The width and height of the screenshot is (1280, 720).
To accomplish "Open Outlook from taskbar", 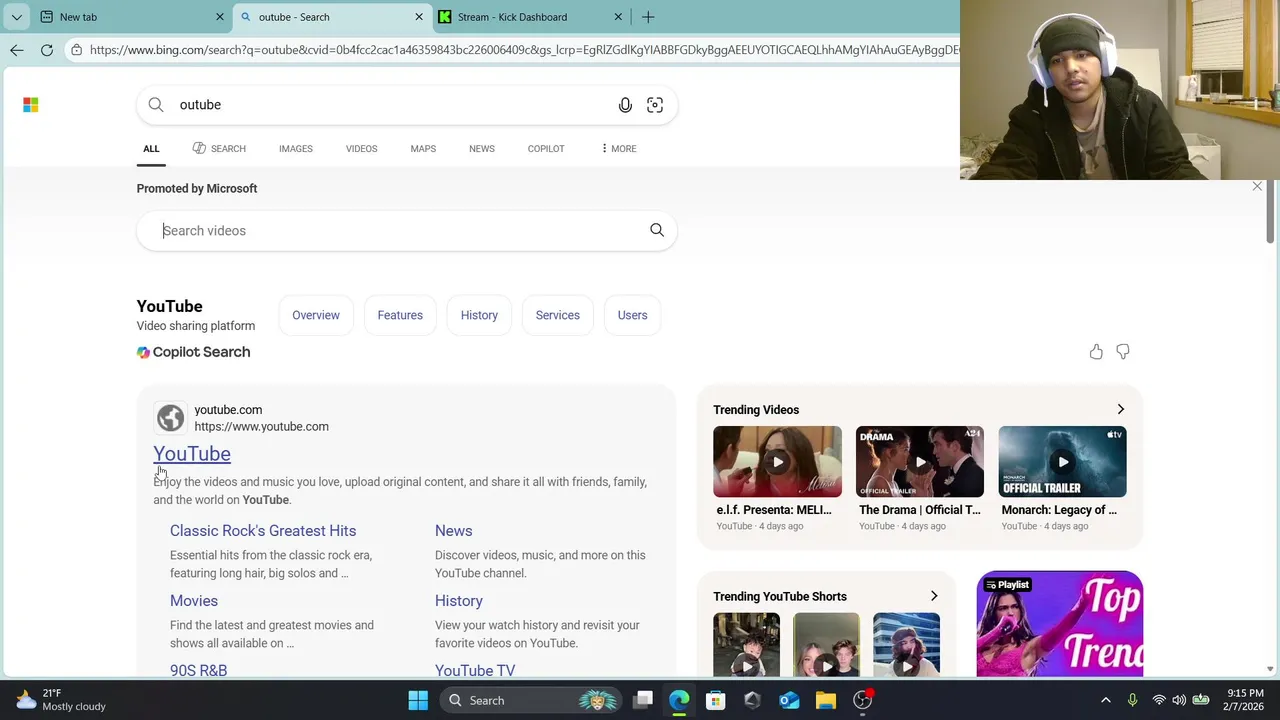I will (x=789, y=701).
